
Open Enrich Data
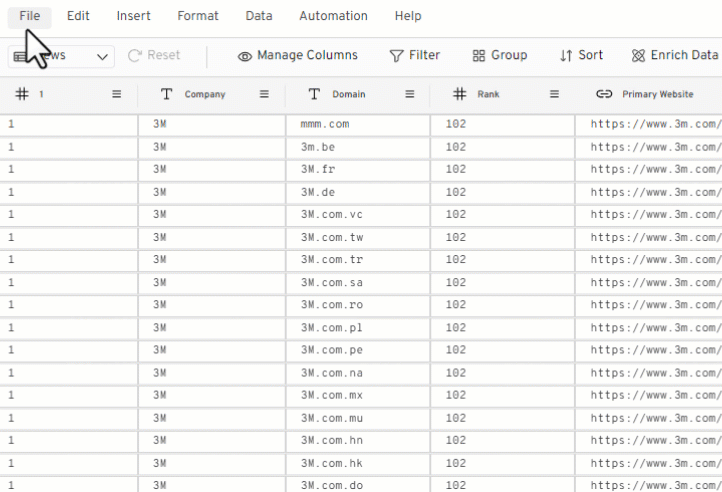pos(675,55)
